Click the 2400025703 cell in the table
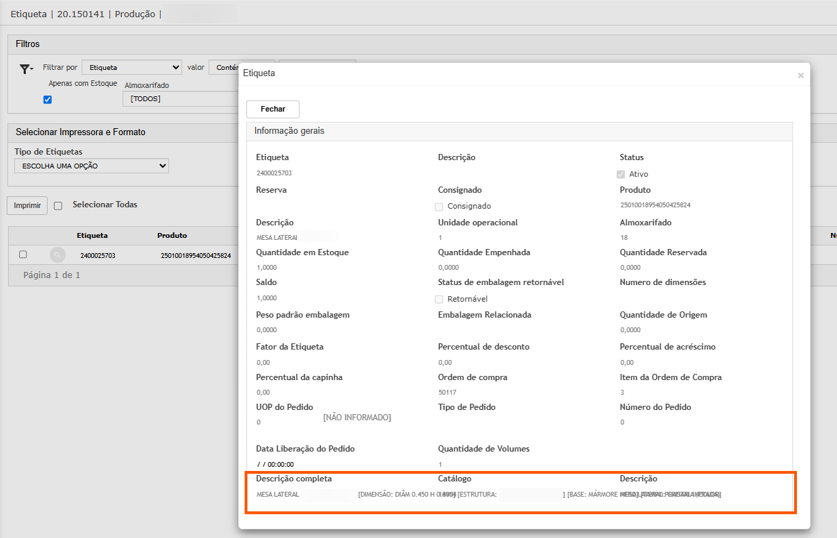The width and height of the screenshot is (837, 538). point(98,256)
